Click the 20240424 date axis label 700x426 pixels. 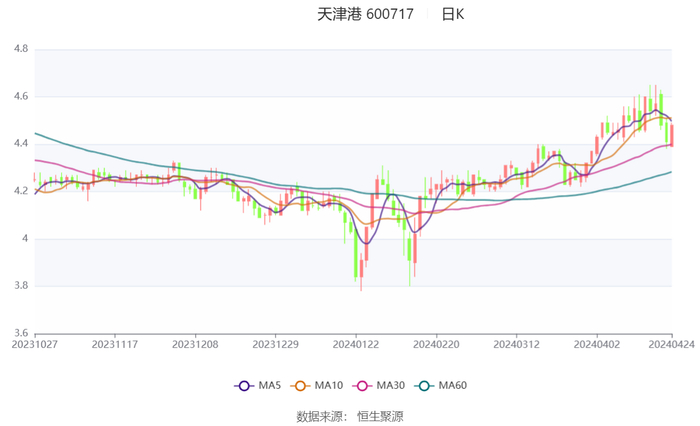(x=672, y=343)
